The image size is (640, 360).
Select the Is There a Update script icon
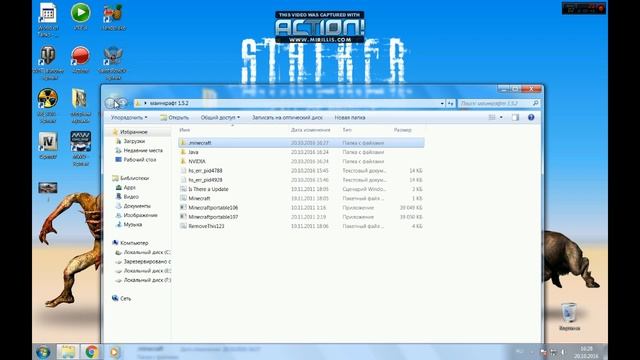(183, 189)
